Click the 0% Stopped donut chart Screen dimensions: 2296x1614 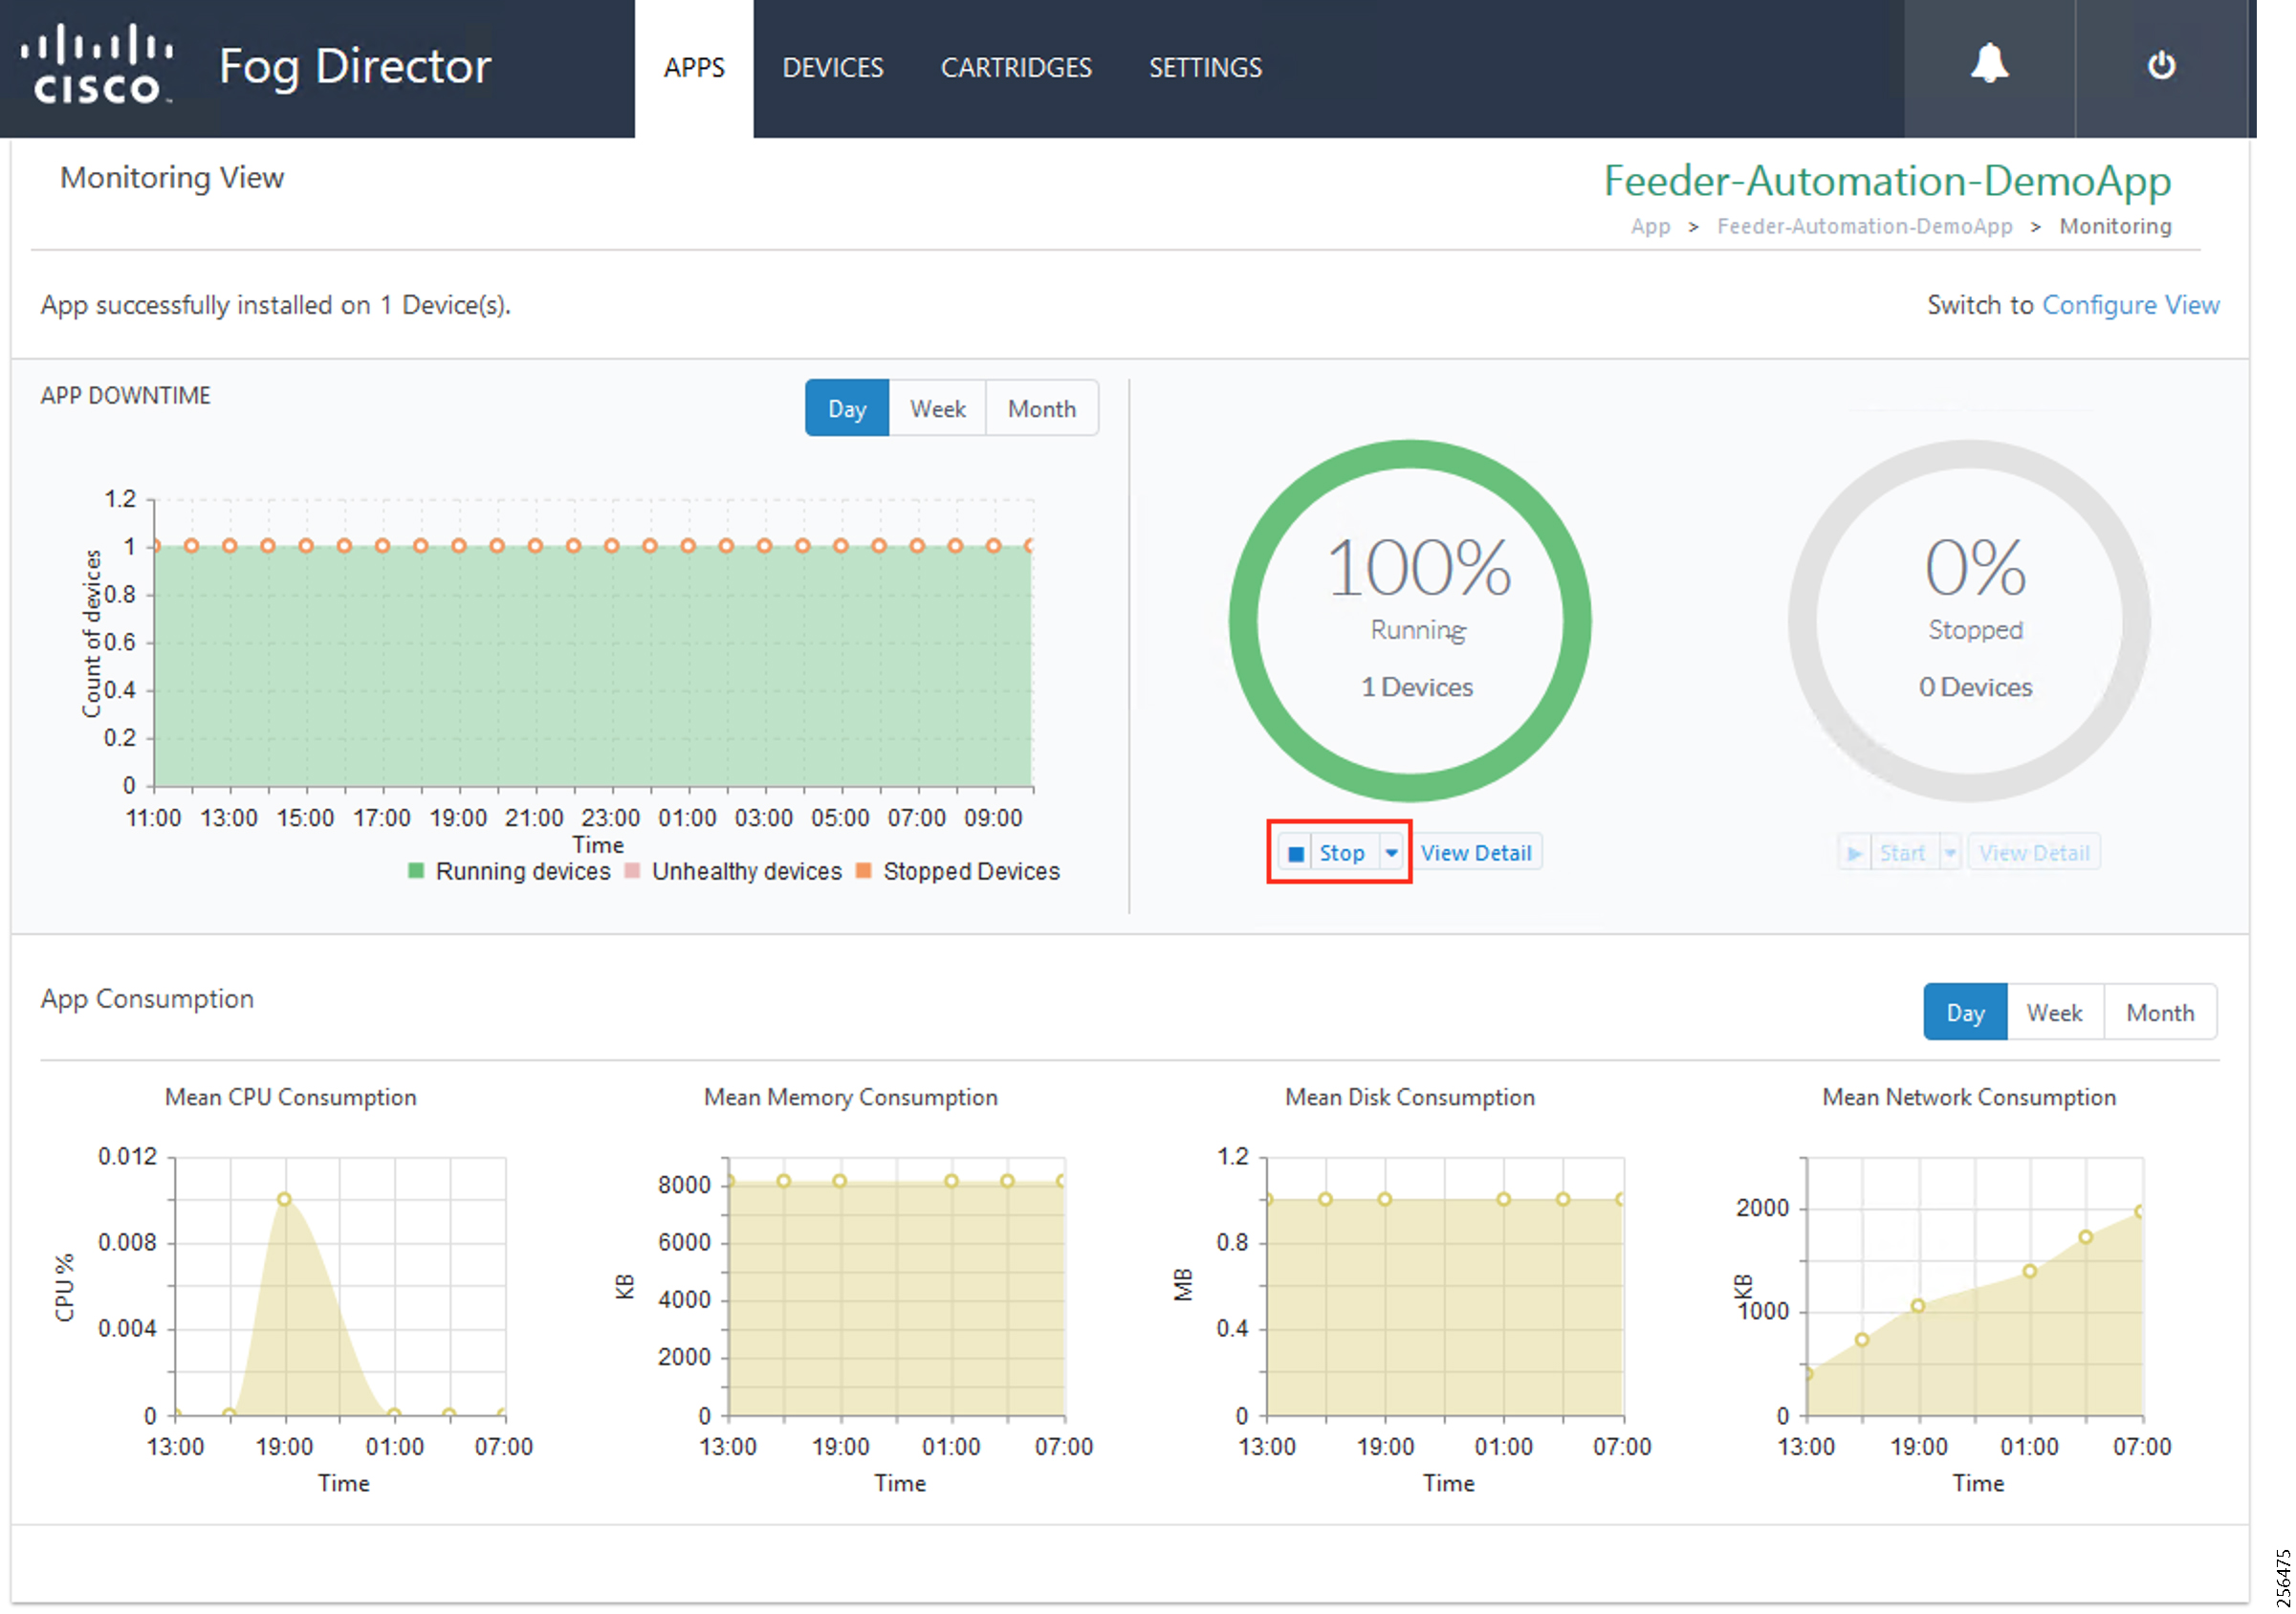[1969, 621]
